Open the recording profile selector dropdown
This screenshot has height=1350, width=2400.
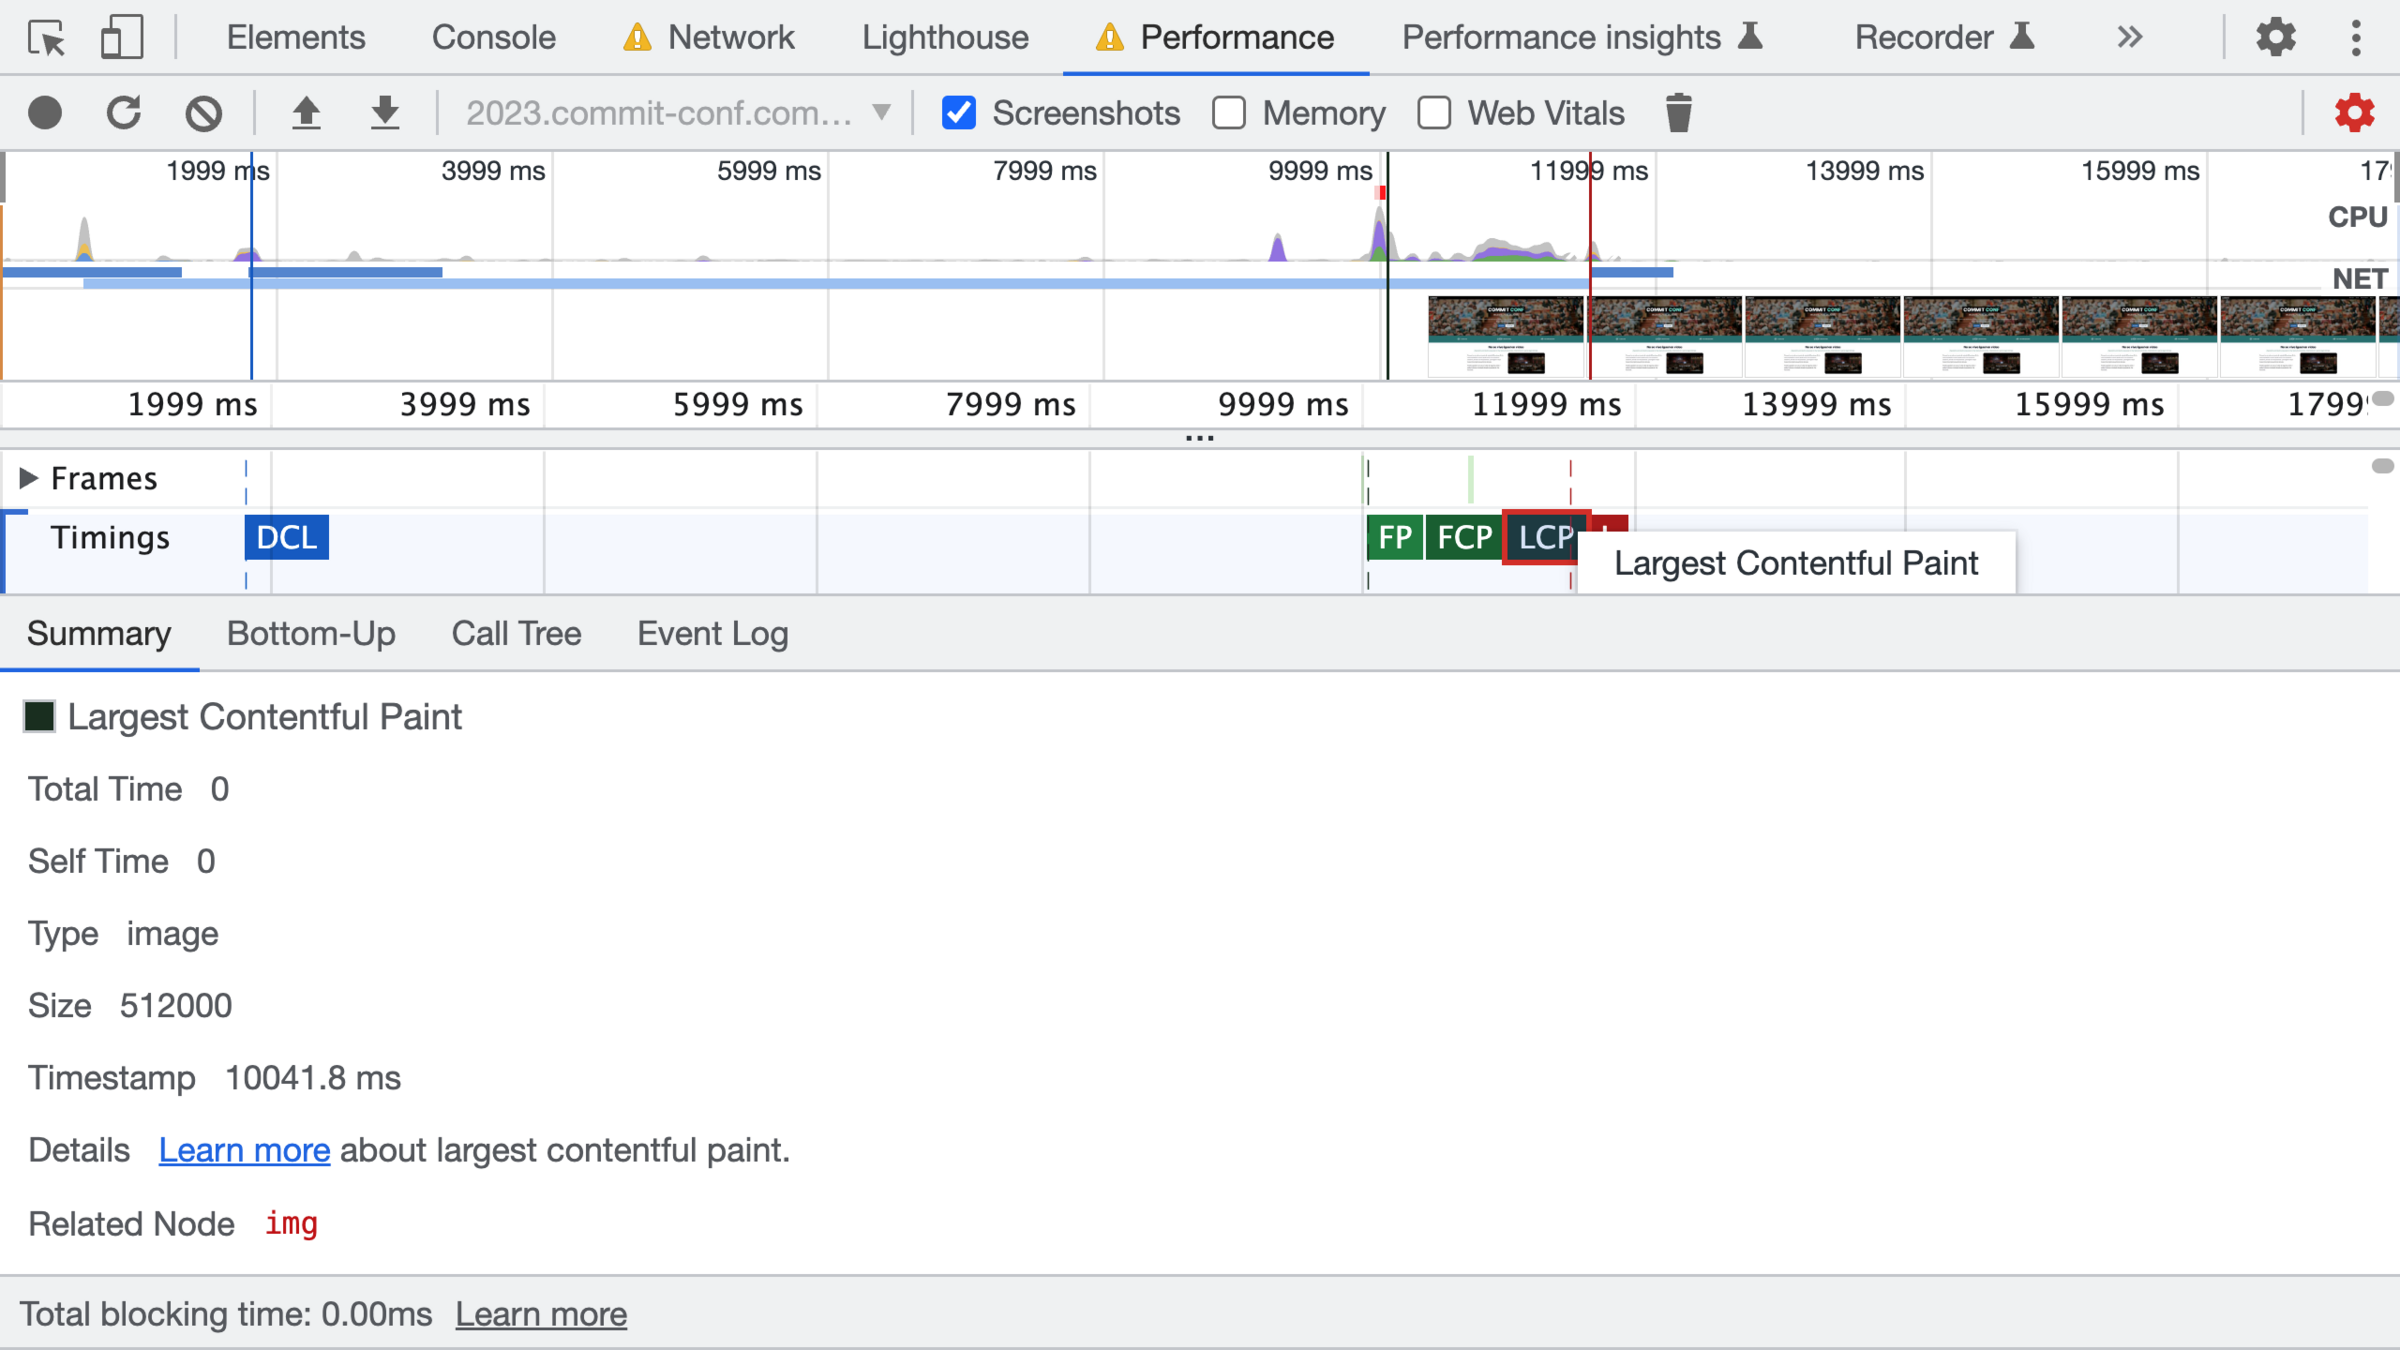pos(678,113)
